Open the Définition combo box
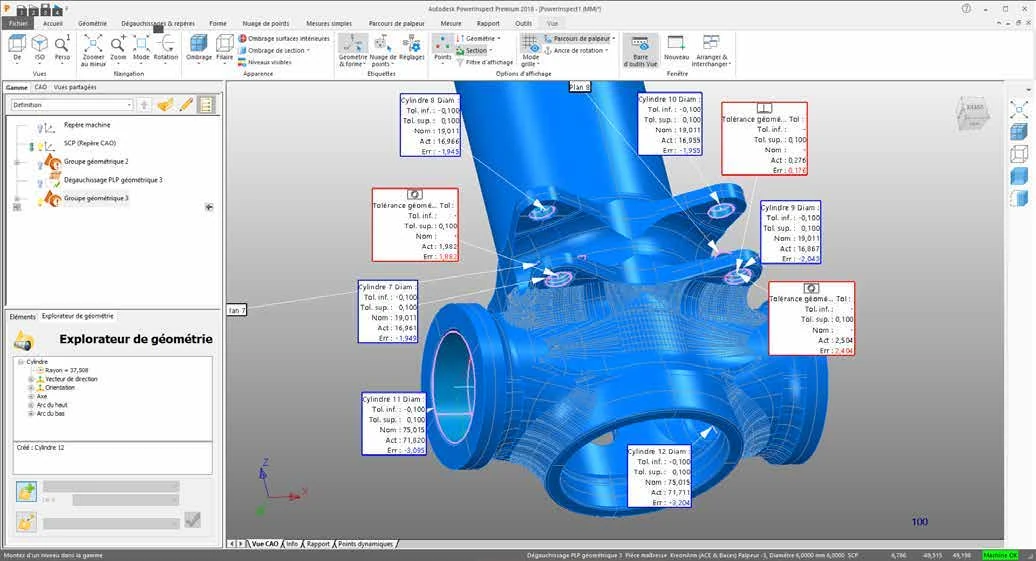Viewport: 1036px width, 561px height. click(71, 105)
